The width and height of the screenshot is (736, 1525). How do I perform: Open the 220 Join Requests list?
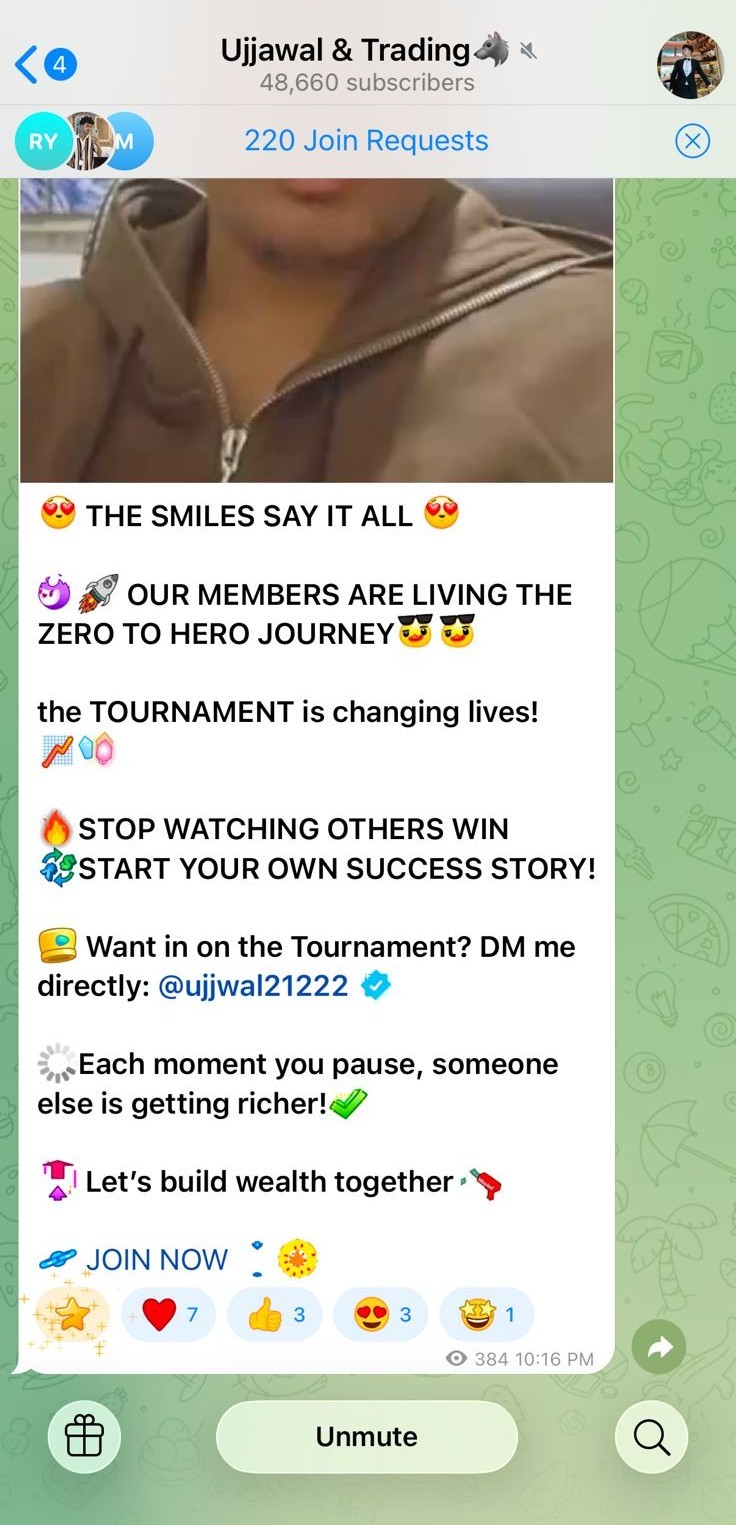pos(366,141)
